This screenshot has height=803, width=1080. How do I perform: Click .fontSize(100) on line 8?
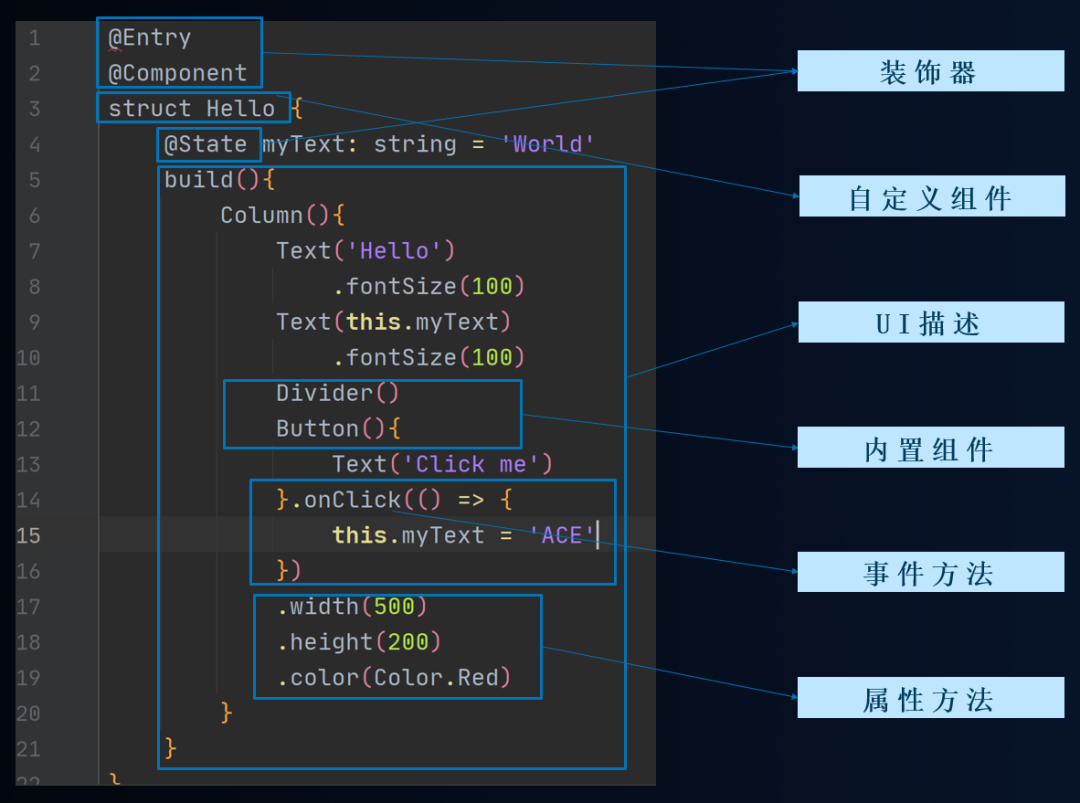(x=428, y=286)
